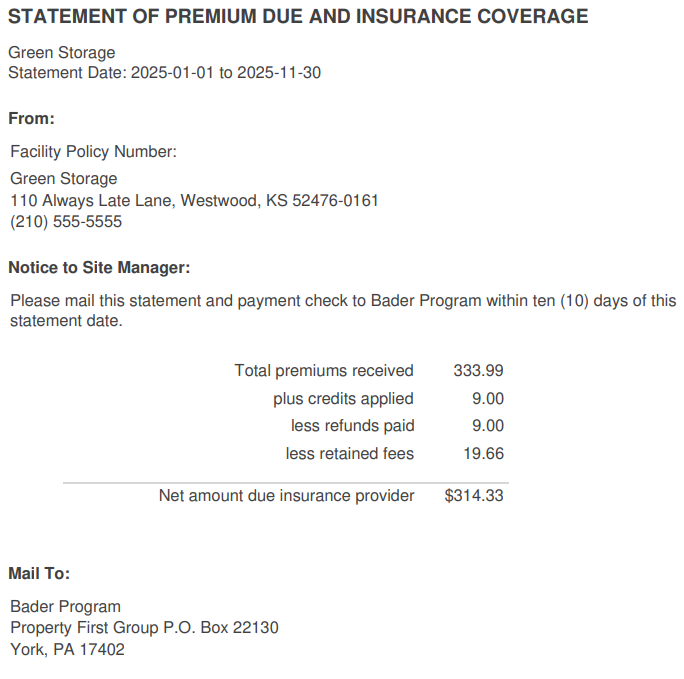Click "Net amount due insurance provider" label
Viewport: 684px width, 679px height.
pos(286,496)
